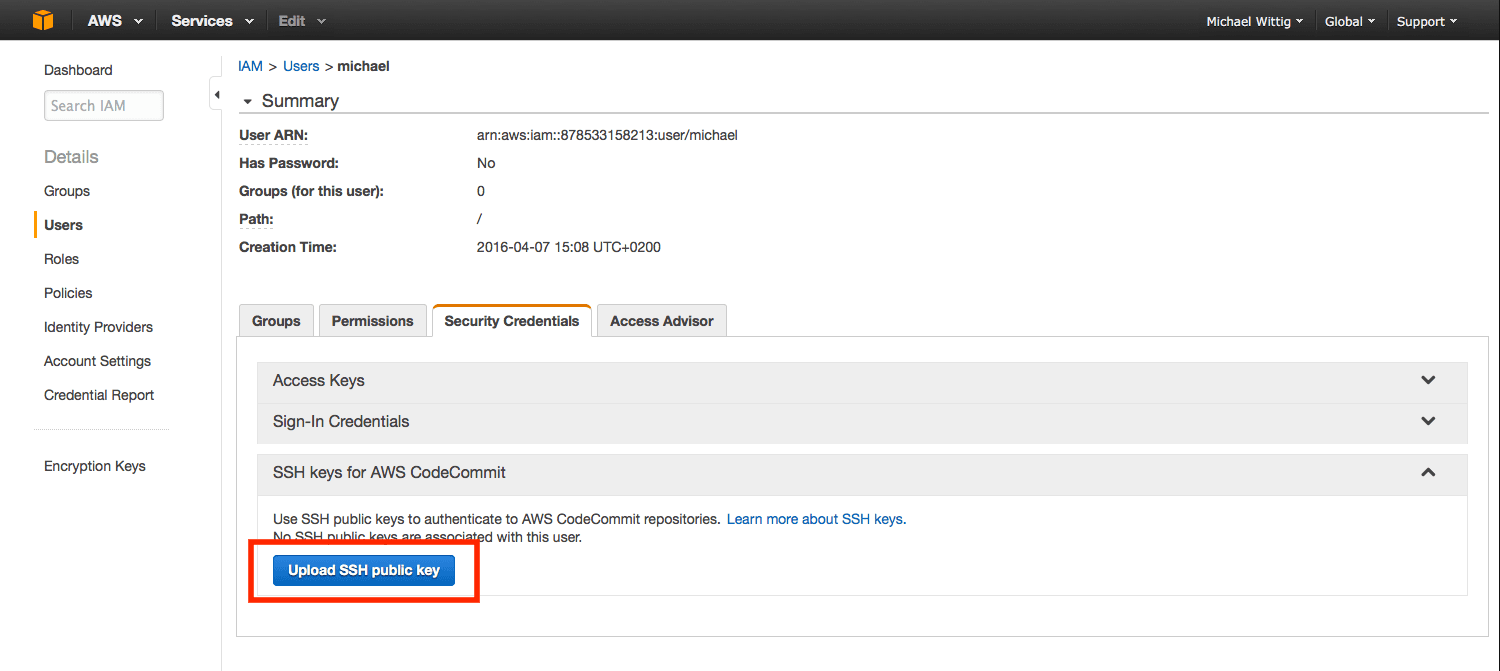This screenshot has width=1500, height=671.
Task: Switch to the Access Advisor tab
Action: [x=661, y=321]
